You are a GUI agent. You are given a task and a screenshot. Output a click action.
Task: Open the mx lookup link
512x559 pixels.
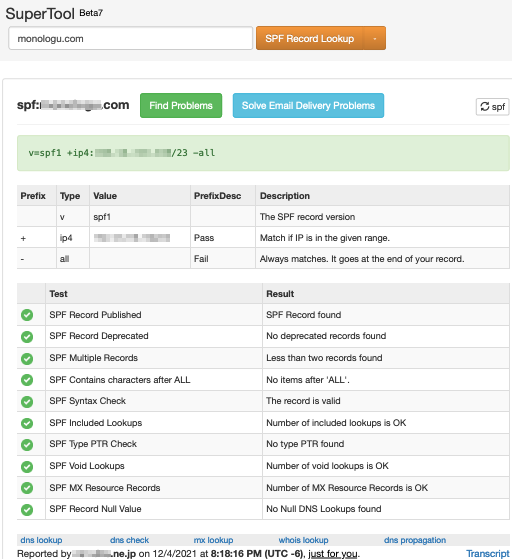[213, 540]
